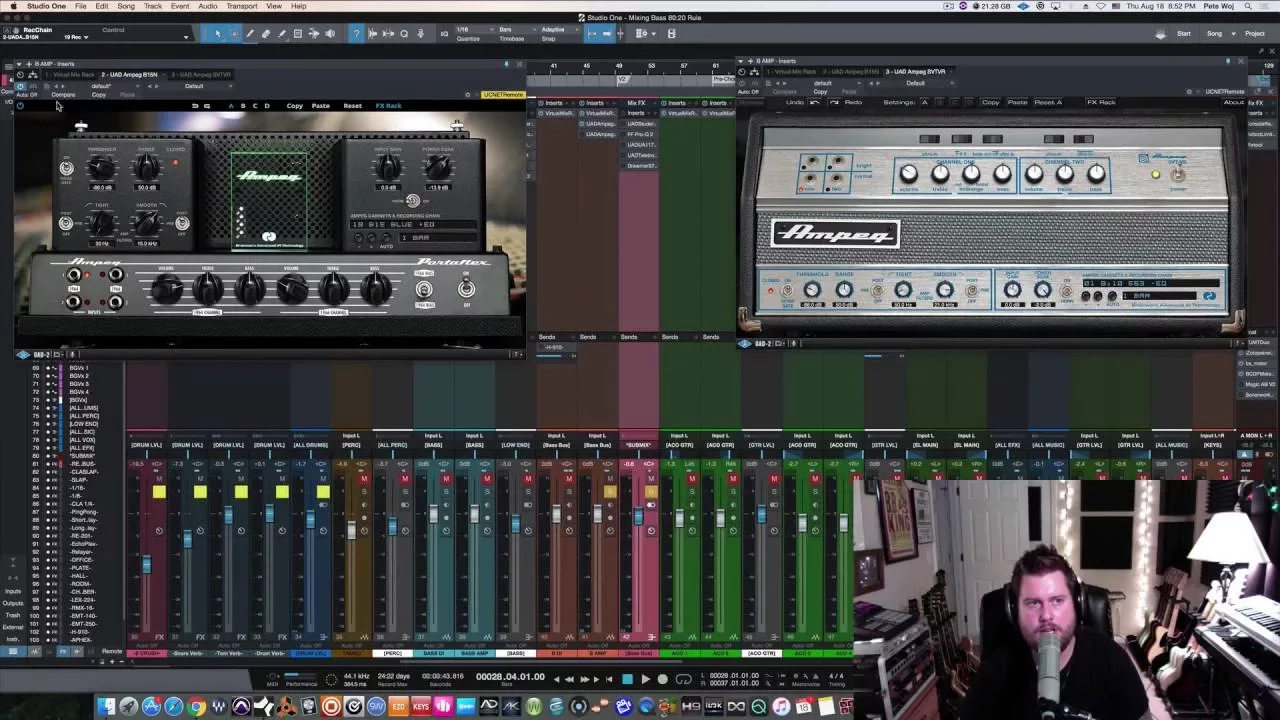1280x720 pixels.
Task: Switch to '2 - UAD Ampeg B15N' tab
Action: 129,74
